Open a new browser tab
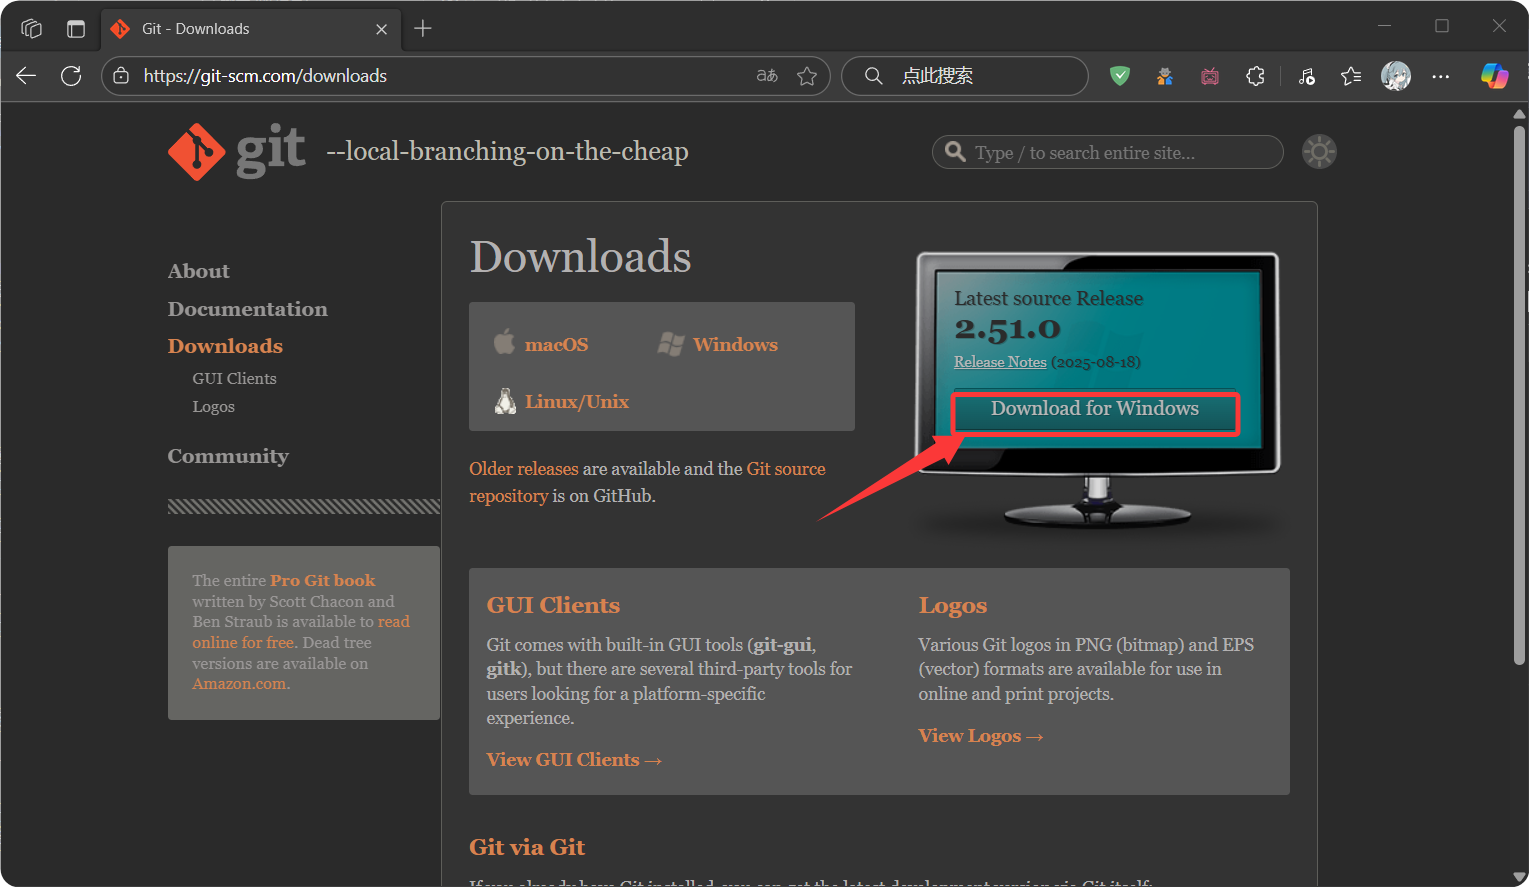The width and height of the screenshot is (1529, 887). click(423, 28)
